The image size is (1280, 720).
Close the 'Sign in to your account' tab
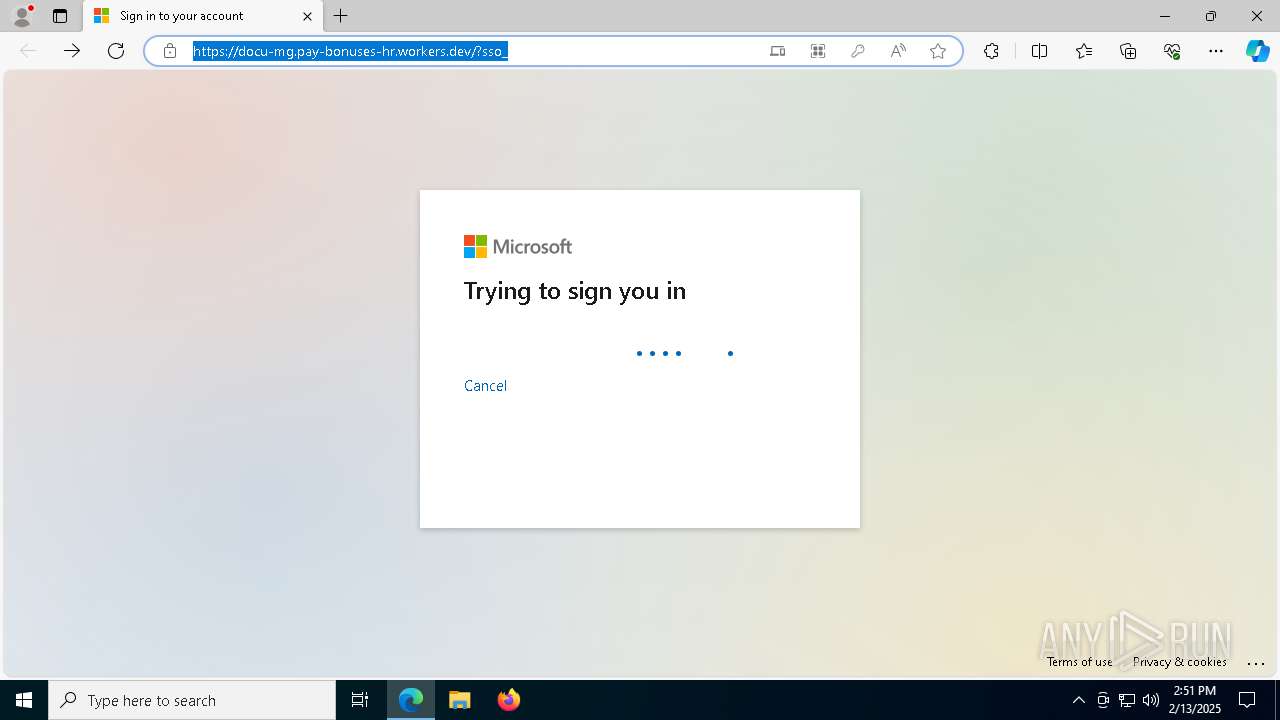point(307,16)
